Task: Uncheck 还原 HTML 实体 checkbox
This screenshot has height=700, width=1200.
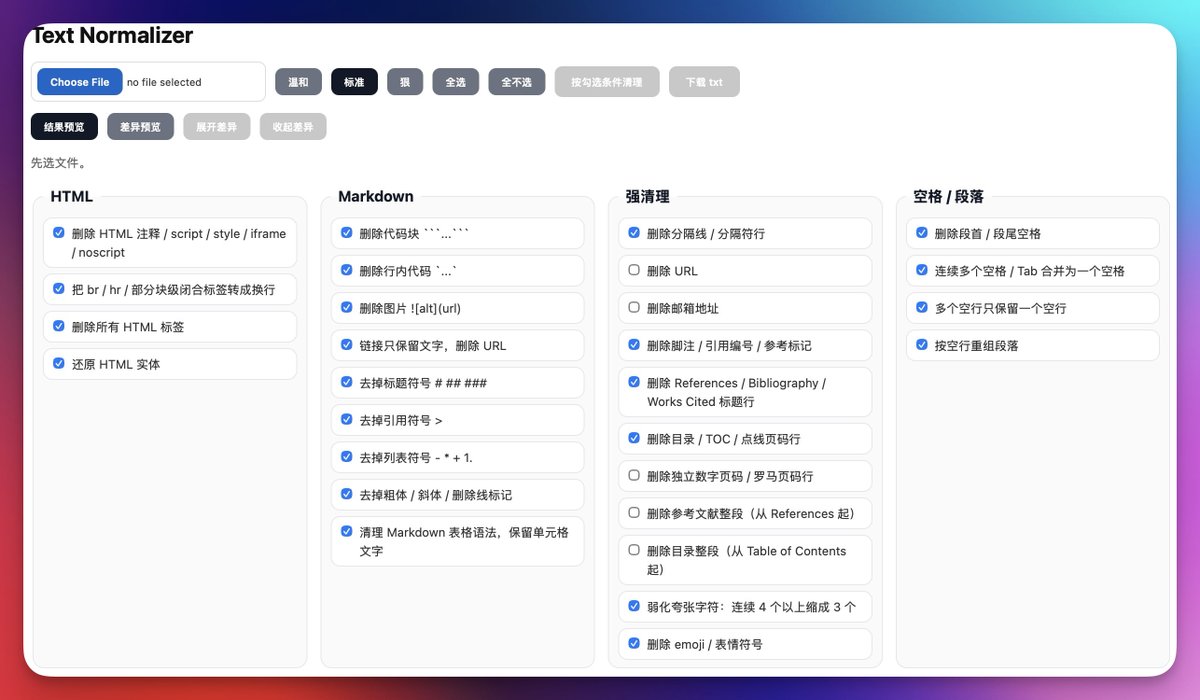Action: pyautogui.click(x=59, y=363)
